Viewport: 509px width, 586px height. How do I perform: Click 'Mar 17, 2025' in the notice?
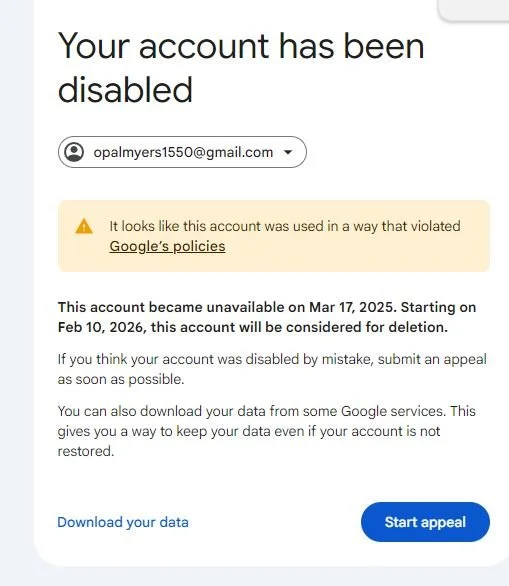coord(351,307)
